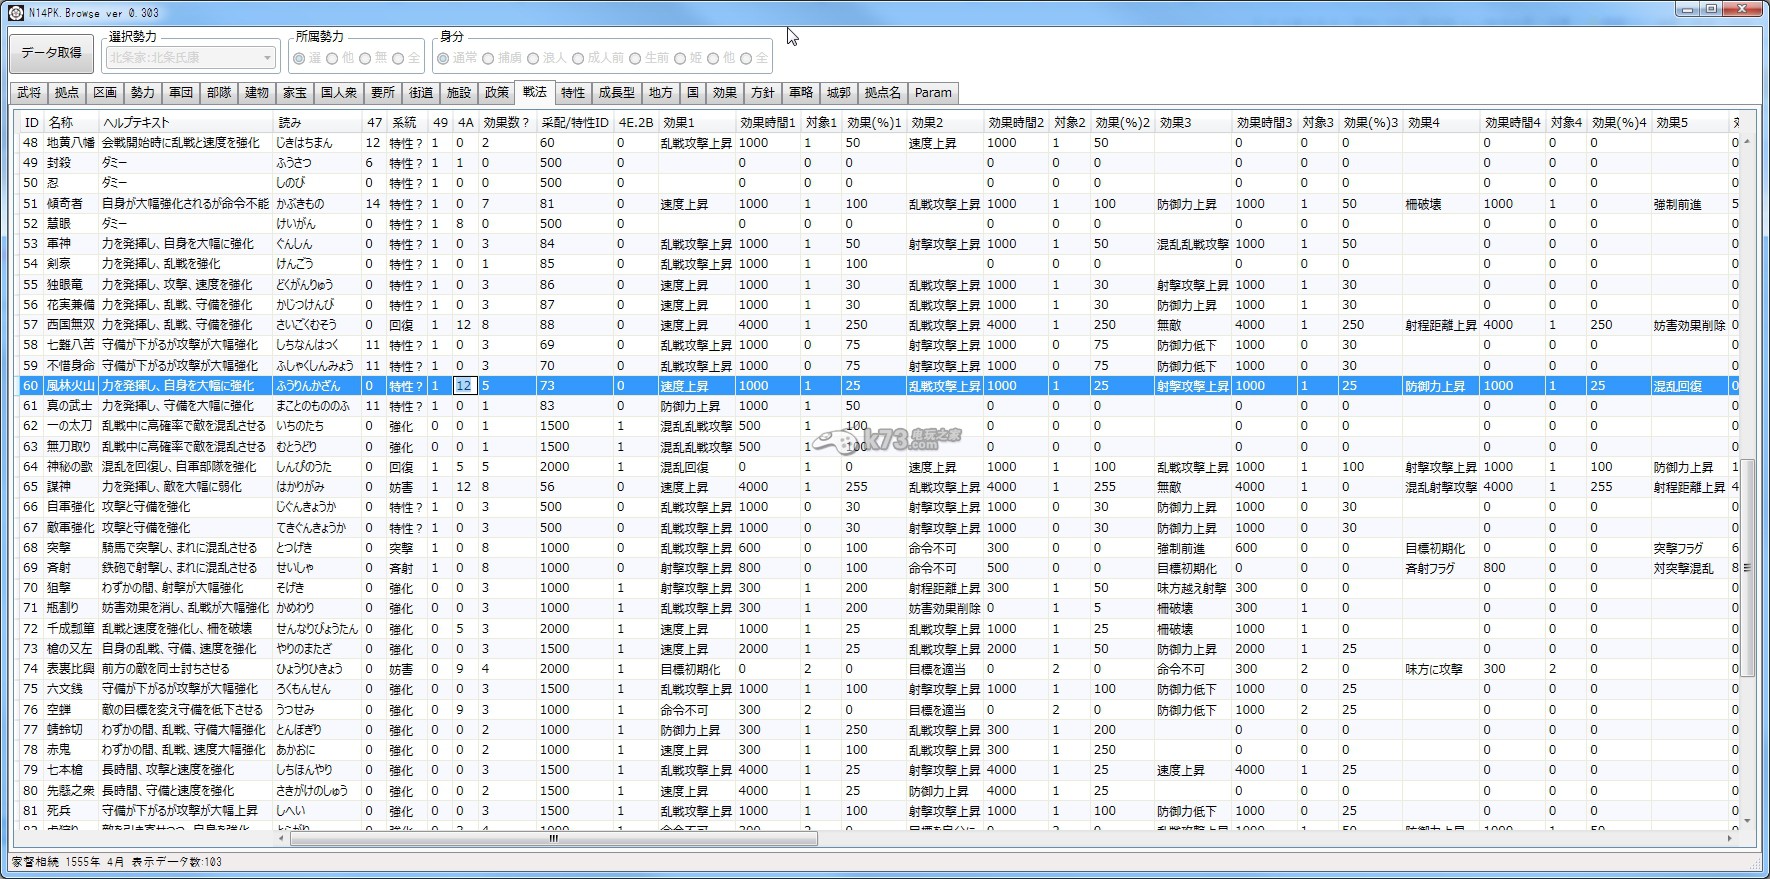Switch to the 拠点 tab
Image resolution: width=1770 pixels, height=879 pixels.
[67, 93]
